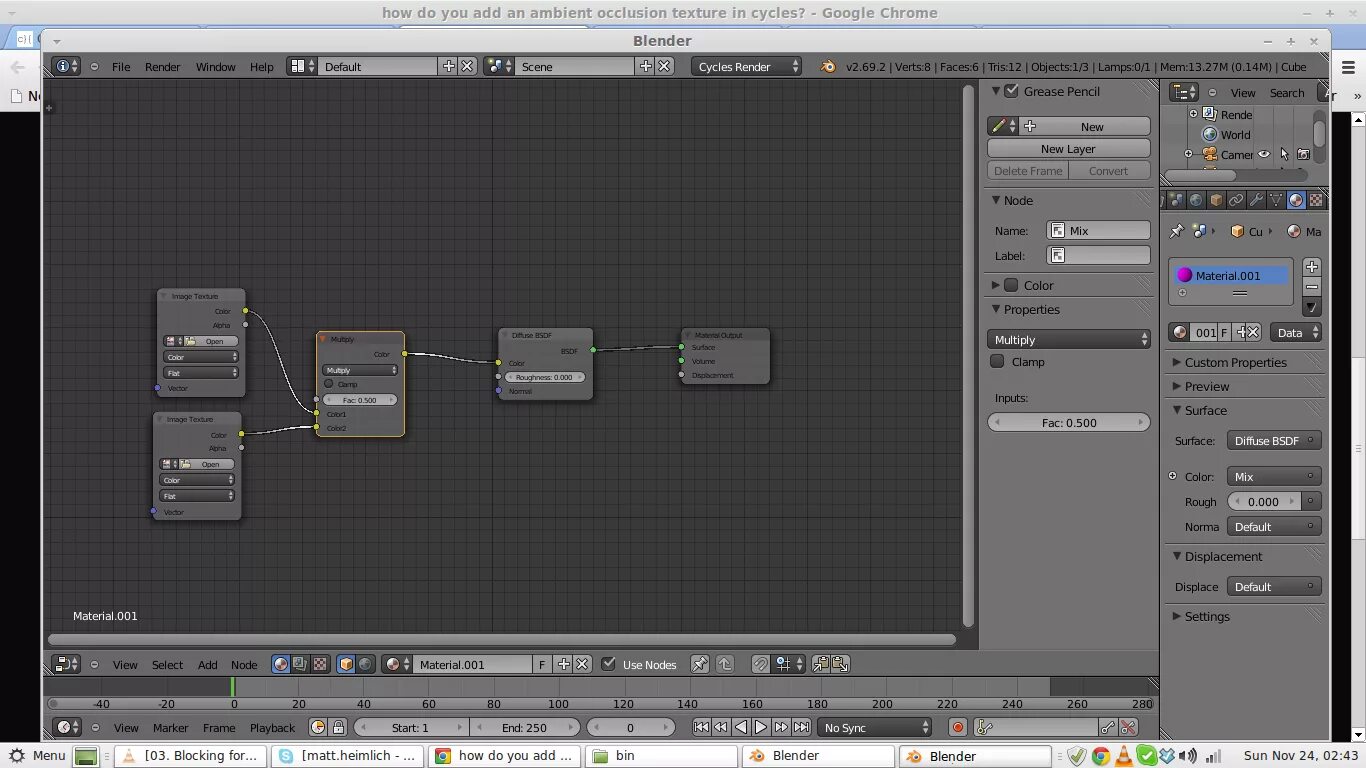Screen dimensions: 1366x768
Task: Toggle the timeline lock icon
Action: [338, 727]
